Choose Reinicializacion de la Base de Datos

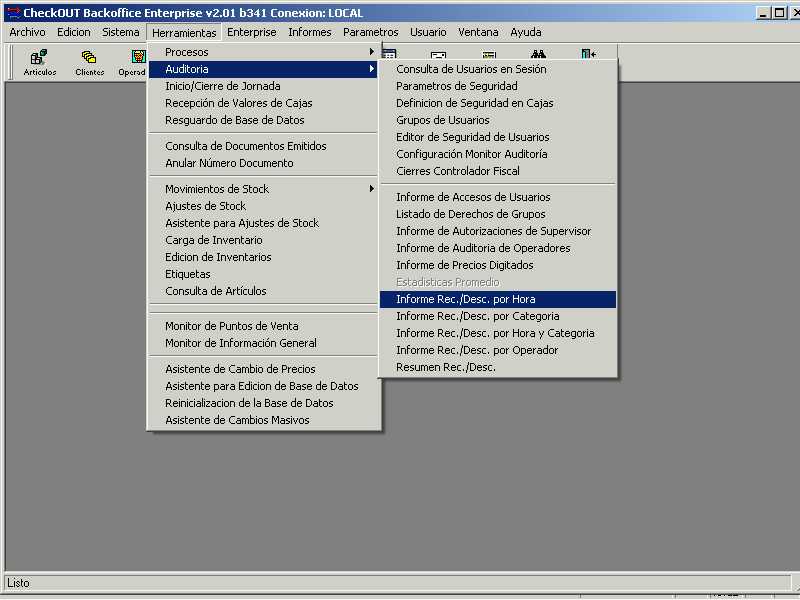tap(263, 403)
